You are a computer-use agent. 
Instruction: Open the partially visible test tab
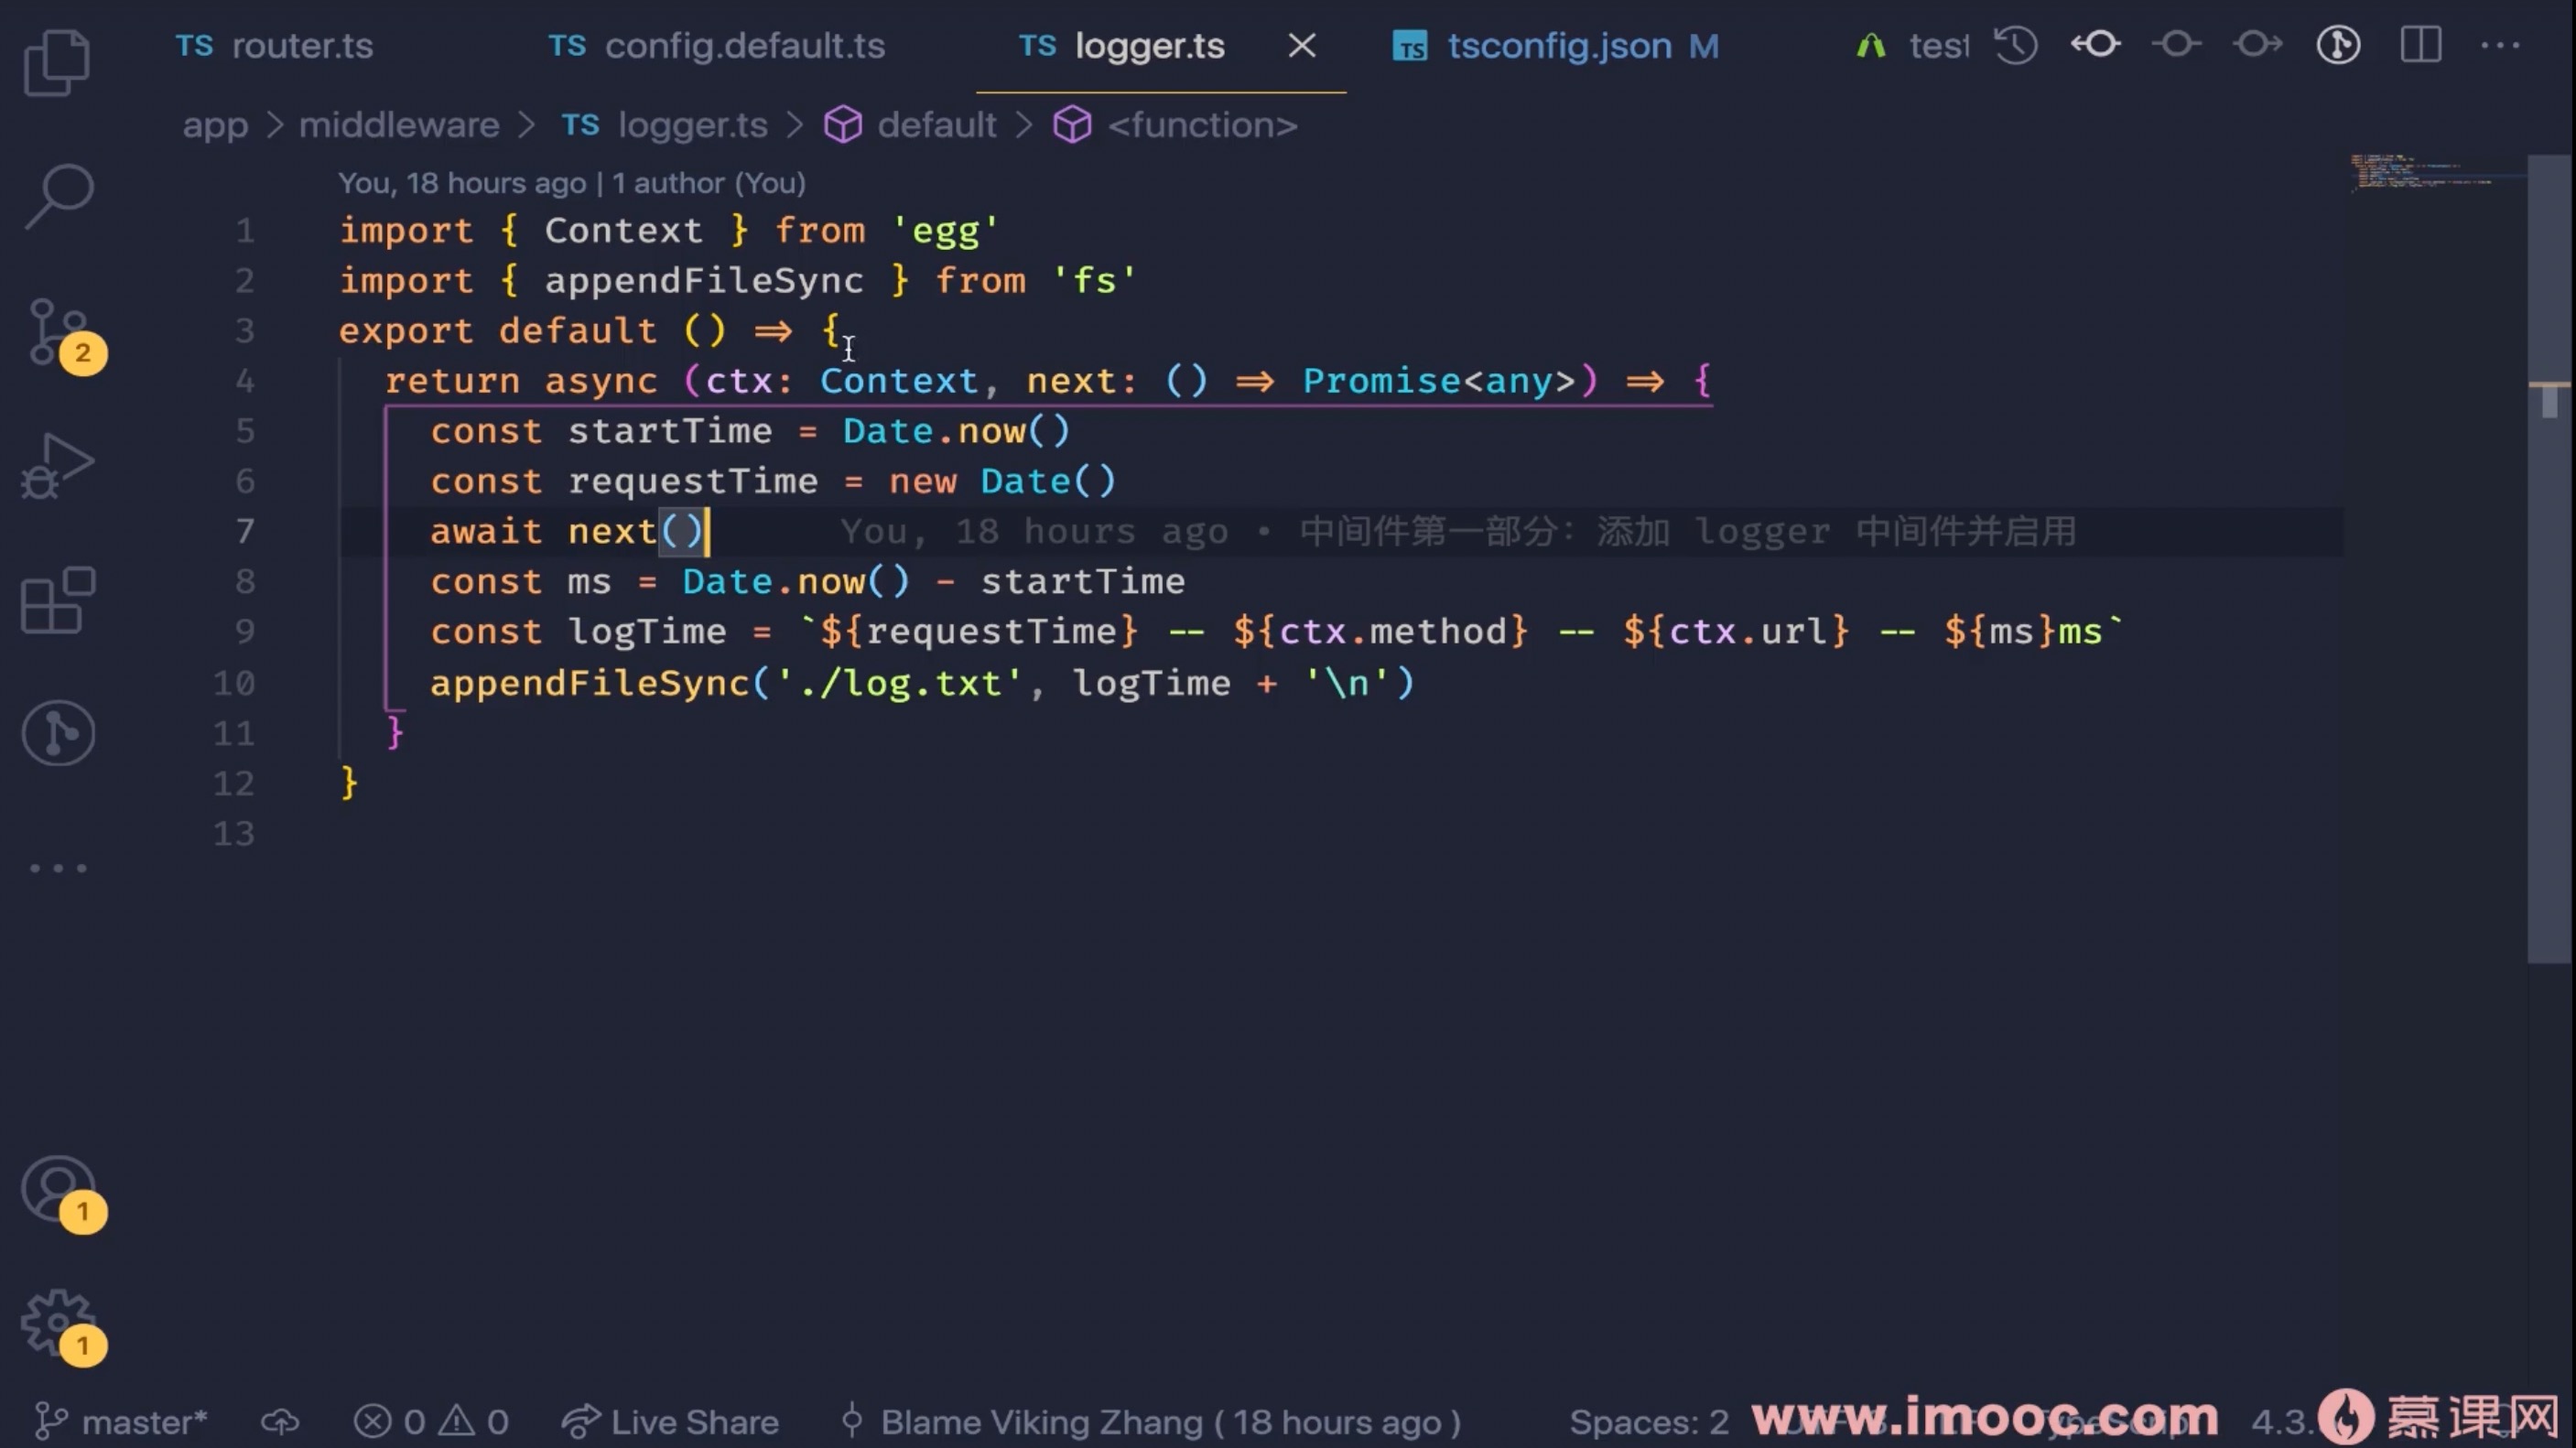click(x=1912, y=46)
